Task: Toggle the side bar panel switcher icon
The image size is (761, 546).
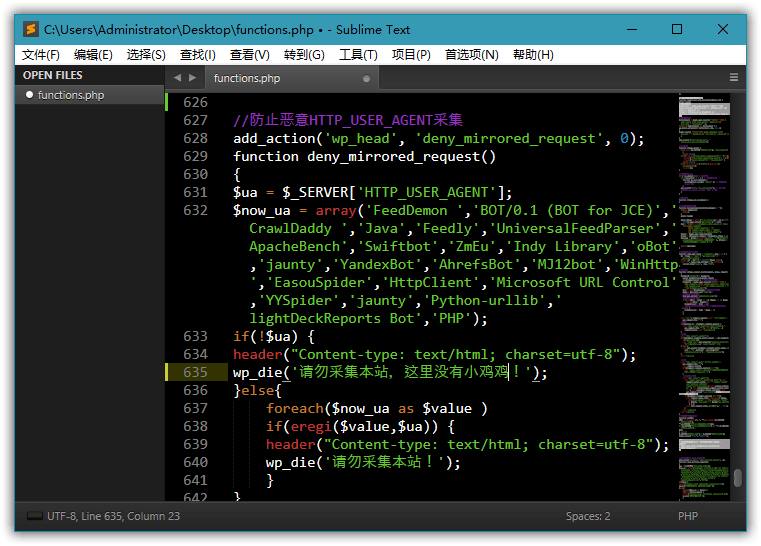Action: (x=34, y=516)
